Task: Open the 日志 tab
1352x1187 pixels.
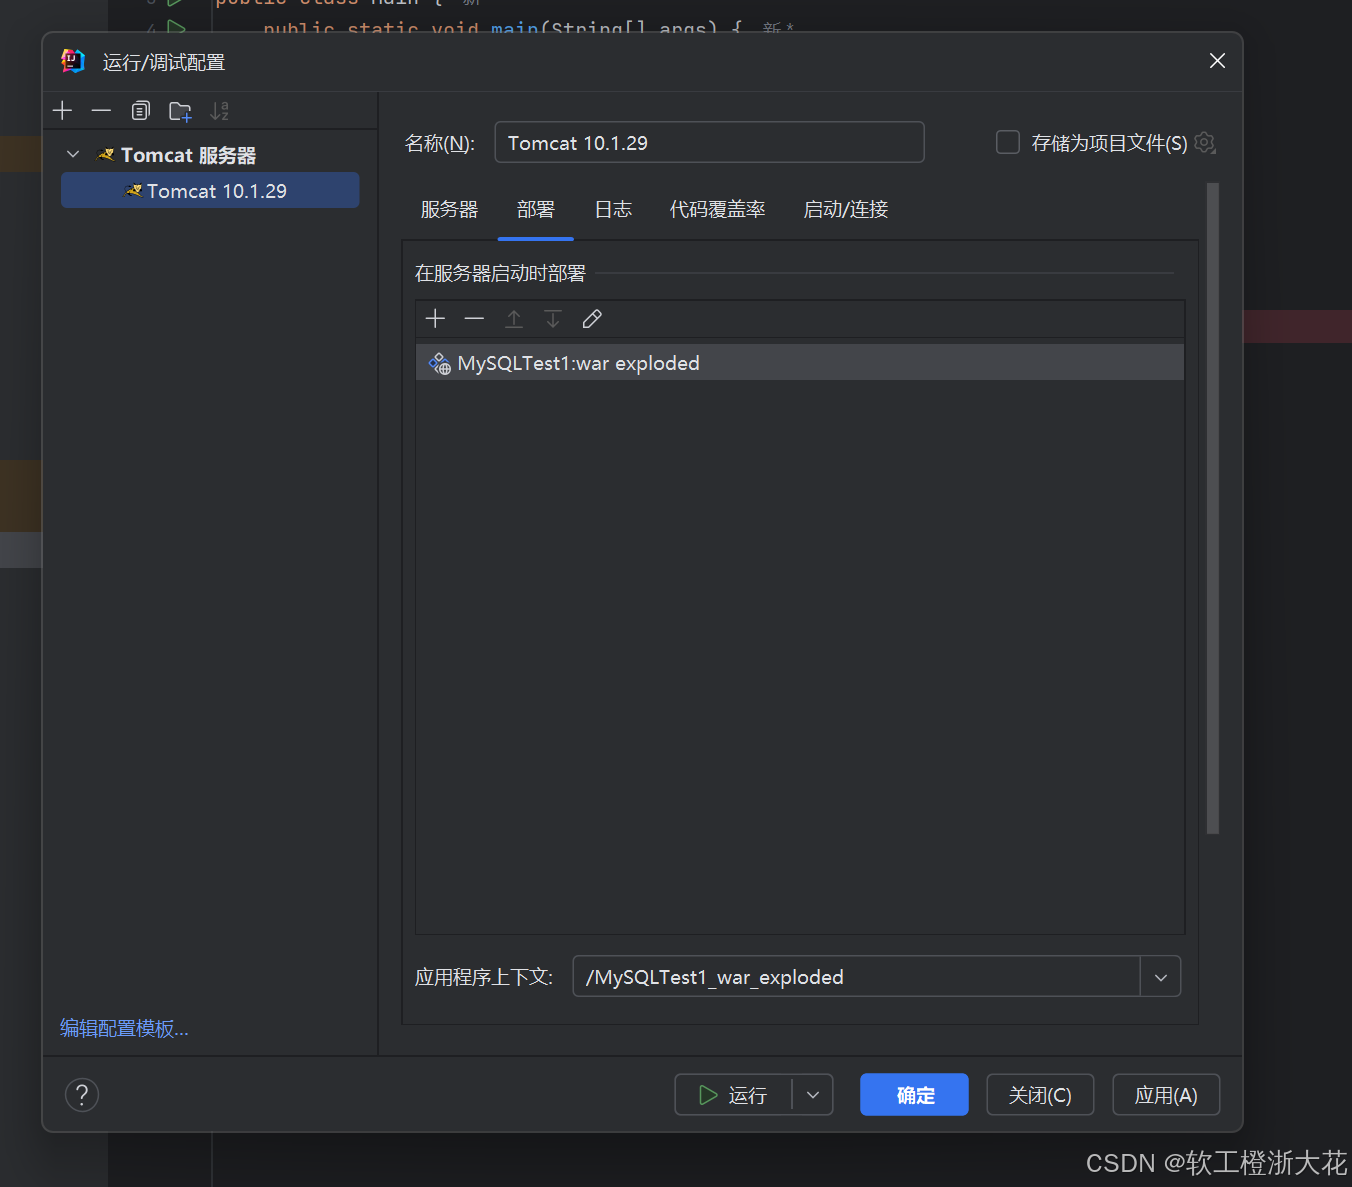Action: [x=613, y=209]
